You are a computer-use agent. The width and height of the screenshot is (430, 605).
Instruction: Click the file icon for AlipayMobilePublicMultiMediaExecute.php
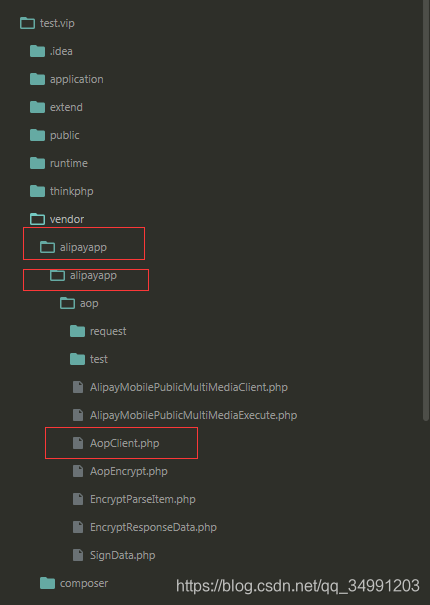pyautogui.click(x=78, y=415)
